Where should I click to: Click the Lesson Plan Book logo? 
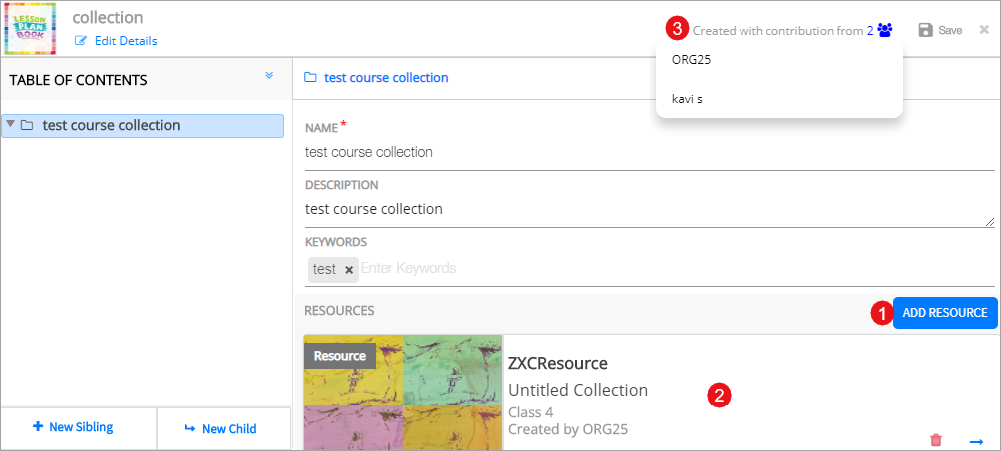[31, 28]
